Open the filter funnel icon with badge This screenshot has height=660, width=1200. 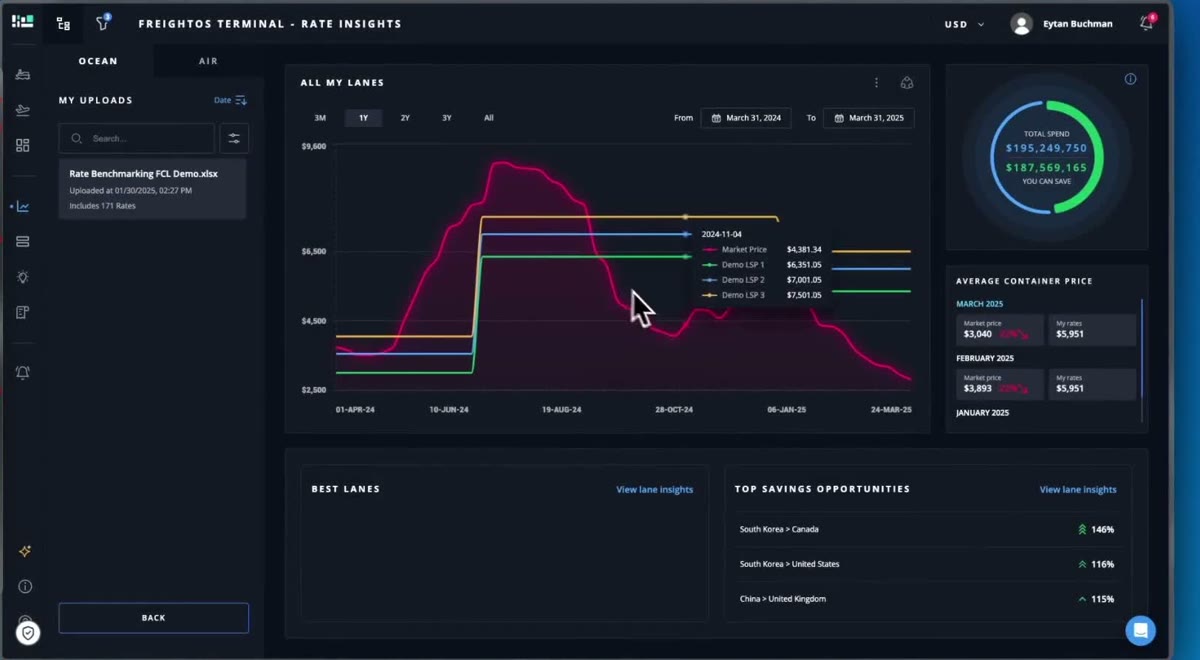(x=102, y=22)
